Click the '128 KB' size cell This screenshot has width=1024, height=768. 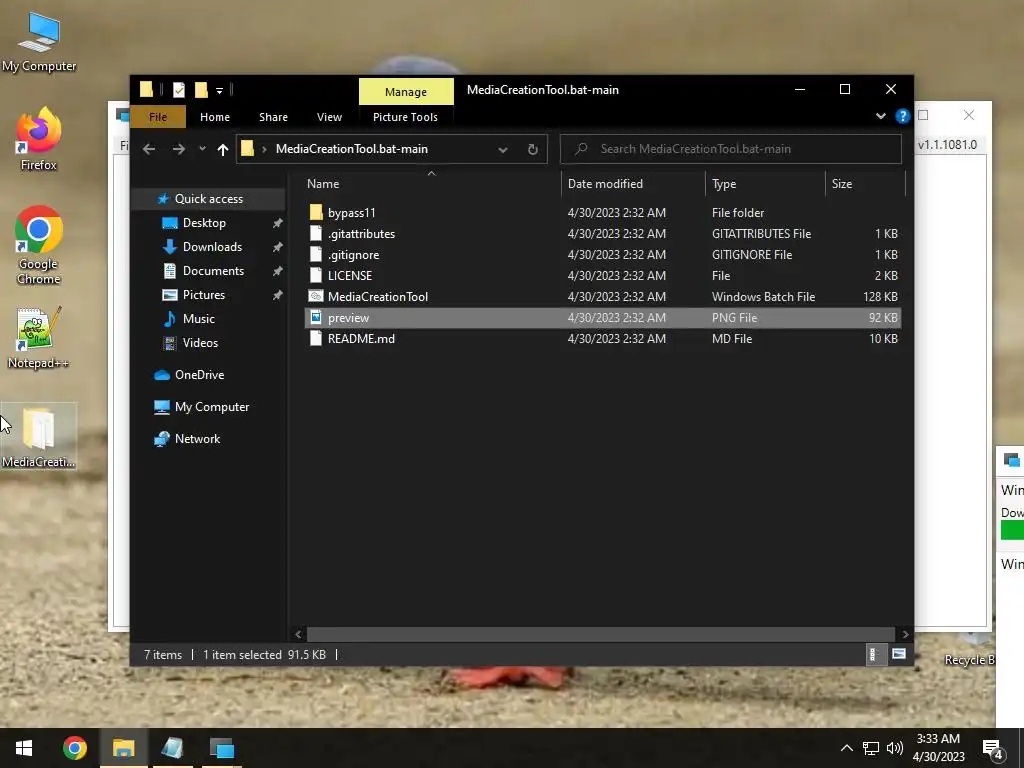(x=880, y=296)
